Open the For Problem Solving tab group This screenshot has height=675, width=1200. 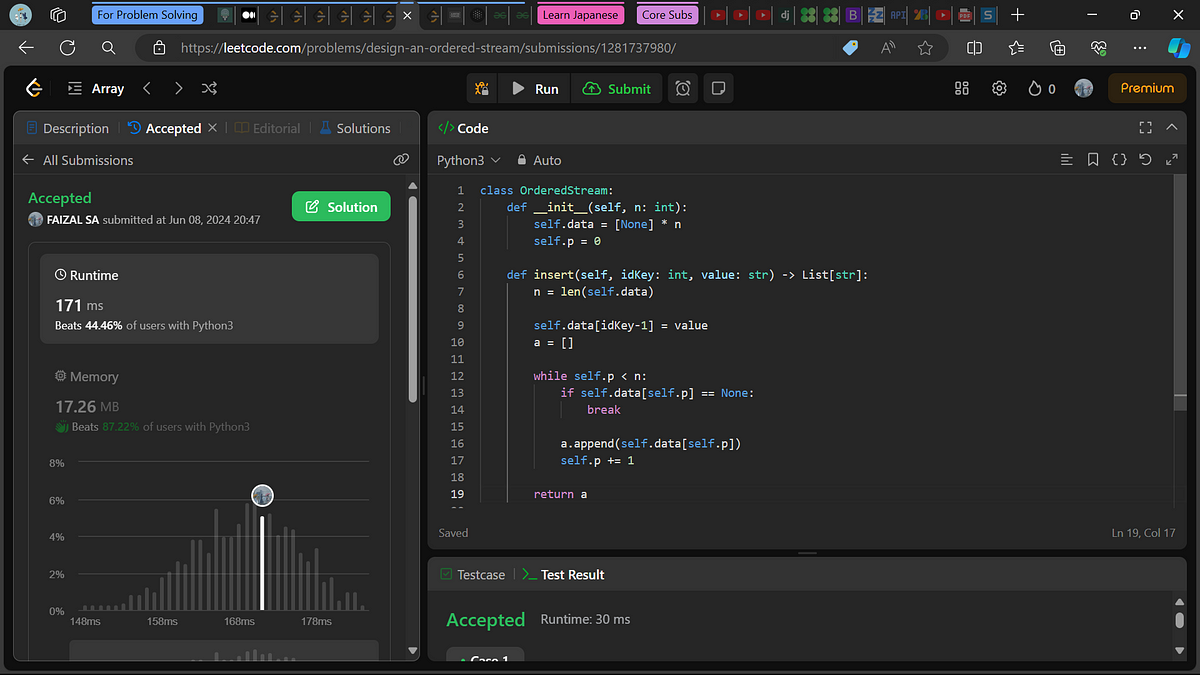[148, 15]
